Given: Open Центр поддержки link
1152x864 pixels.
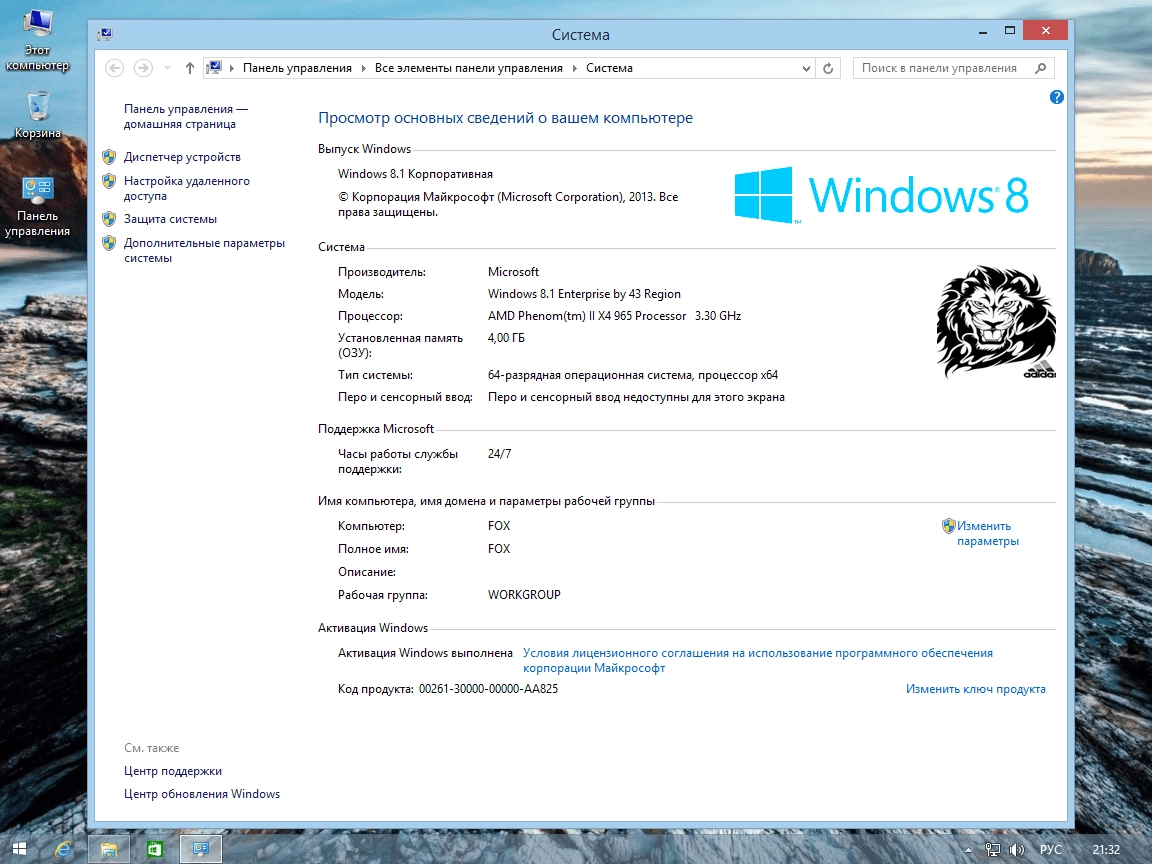Looking at the screenshot, I should point(173,771).
